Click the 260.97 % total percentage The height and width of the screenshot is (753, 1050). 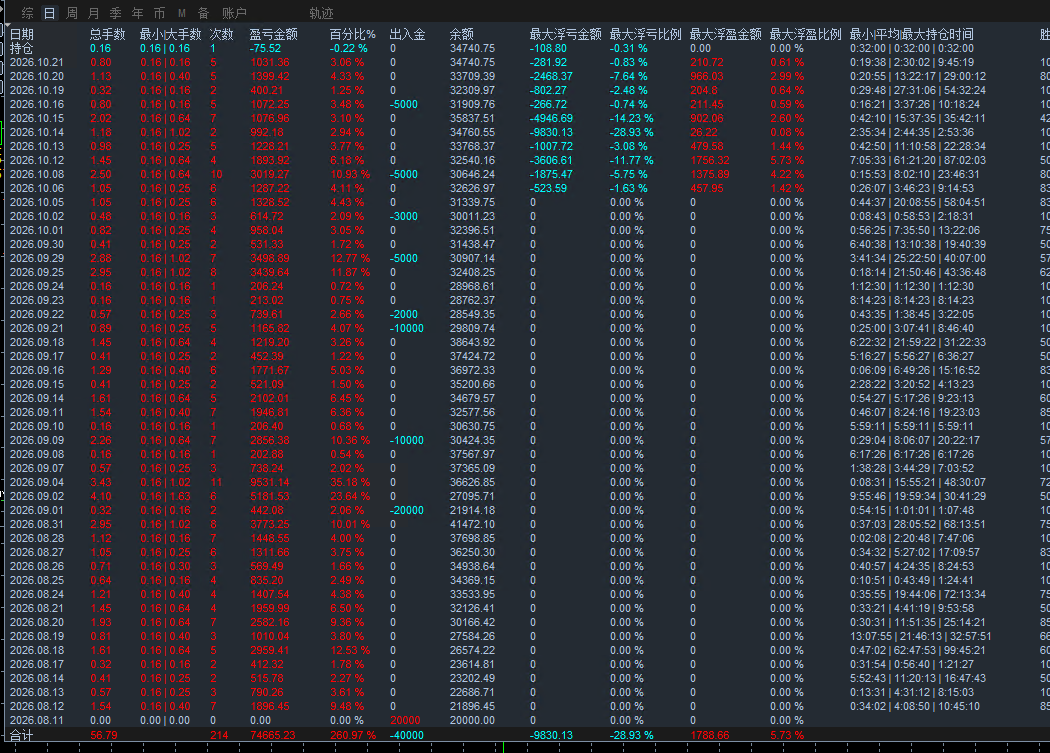353,735
